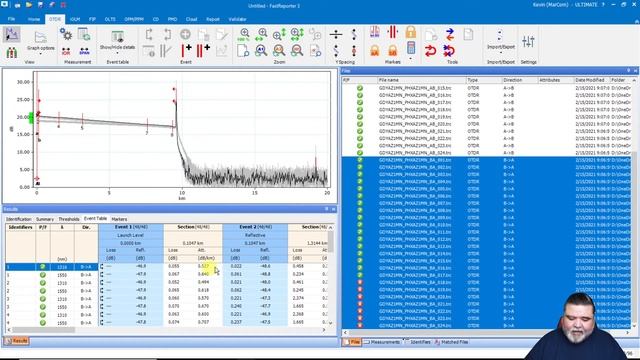
Task: Open folder icon in quick access toolbar
Action: coord(29,5)
